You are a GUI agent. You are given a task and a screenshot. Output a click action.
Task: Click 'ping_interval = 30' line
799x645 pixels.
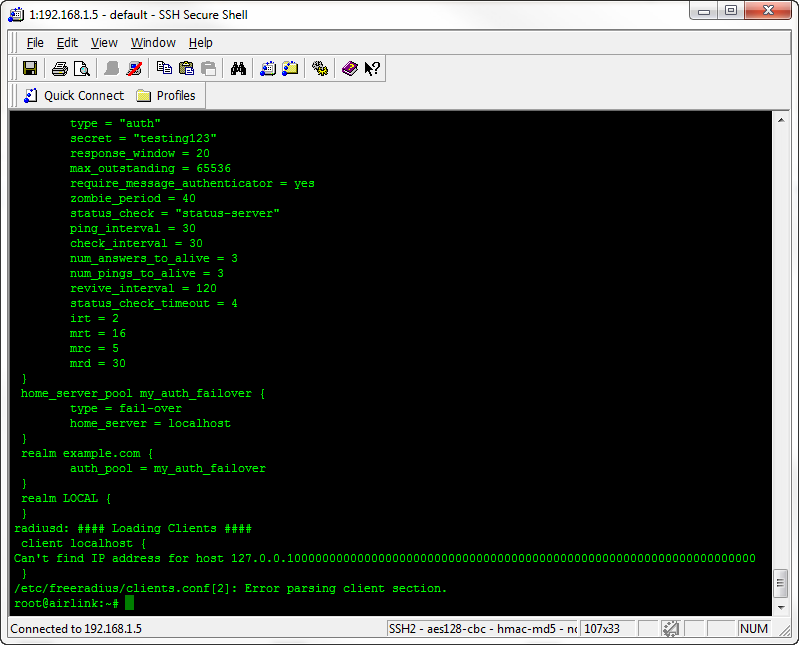pos(133,228)
